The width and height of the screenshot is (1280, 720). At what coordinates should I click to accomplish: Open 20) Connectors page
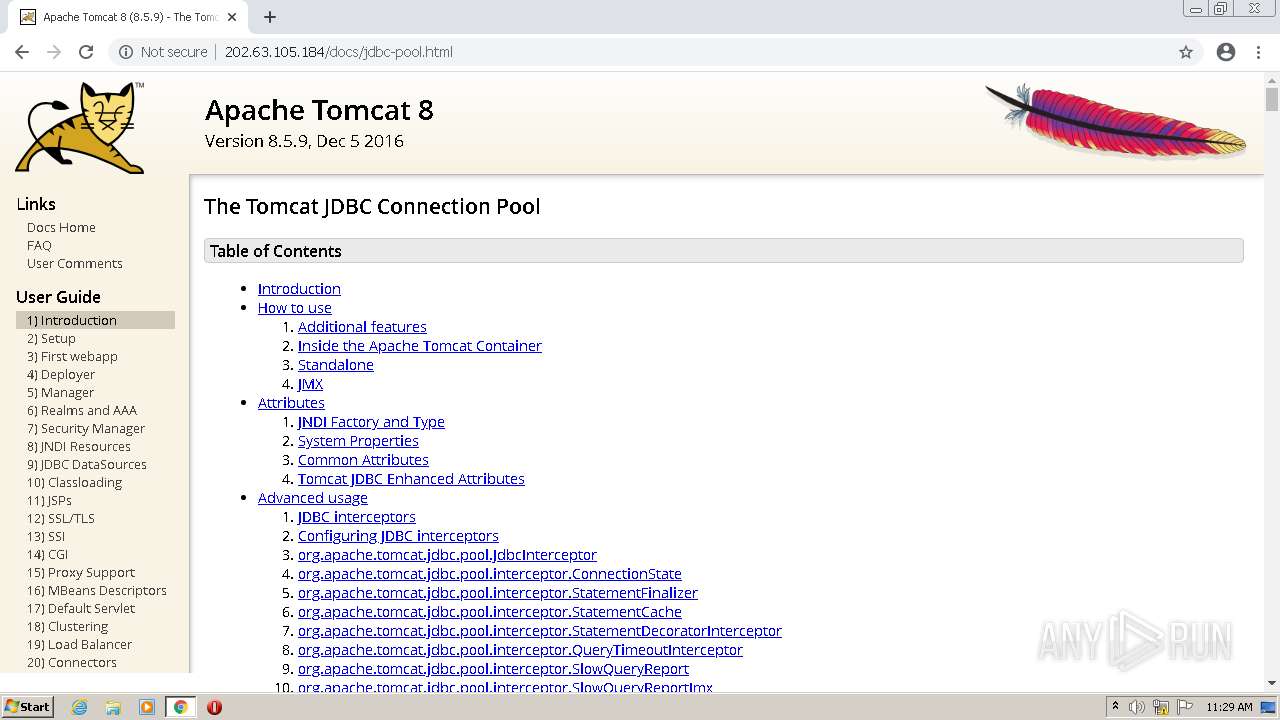72,662
